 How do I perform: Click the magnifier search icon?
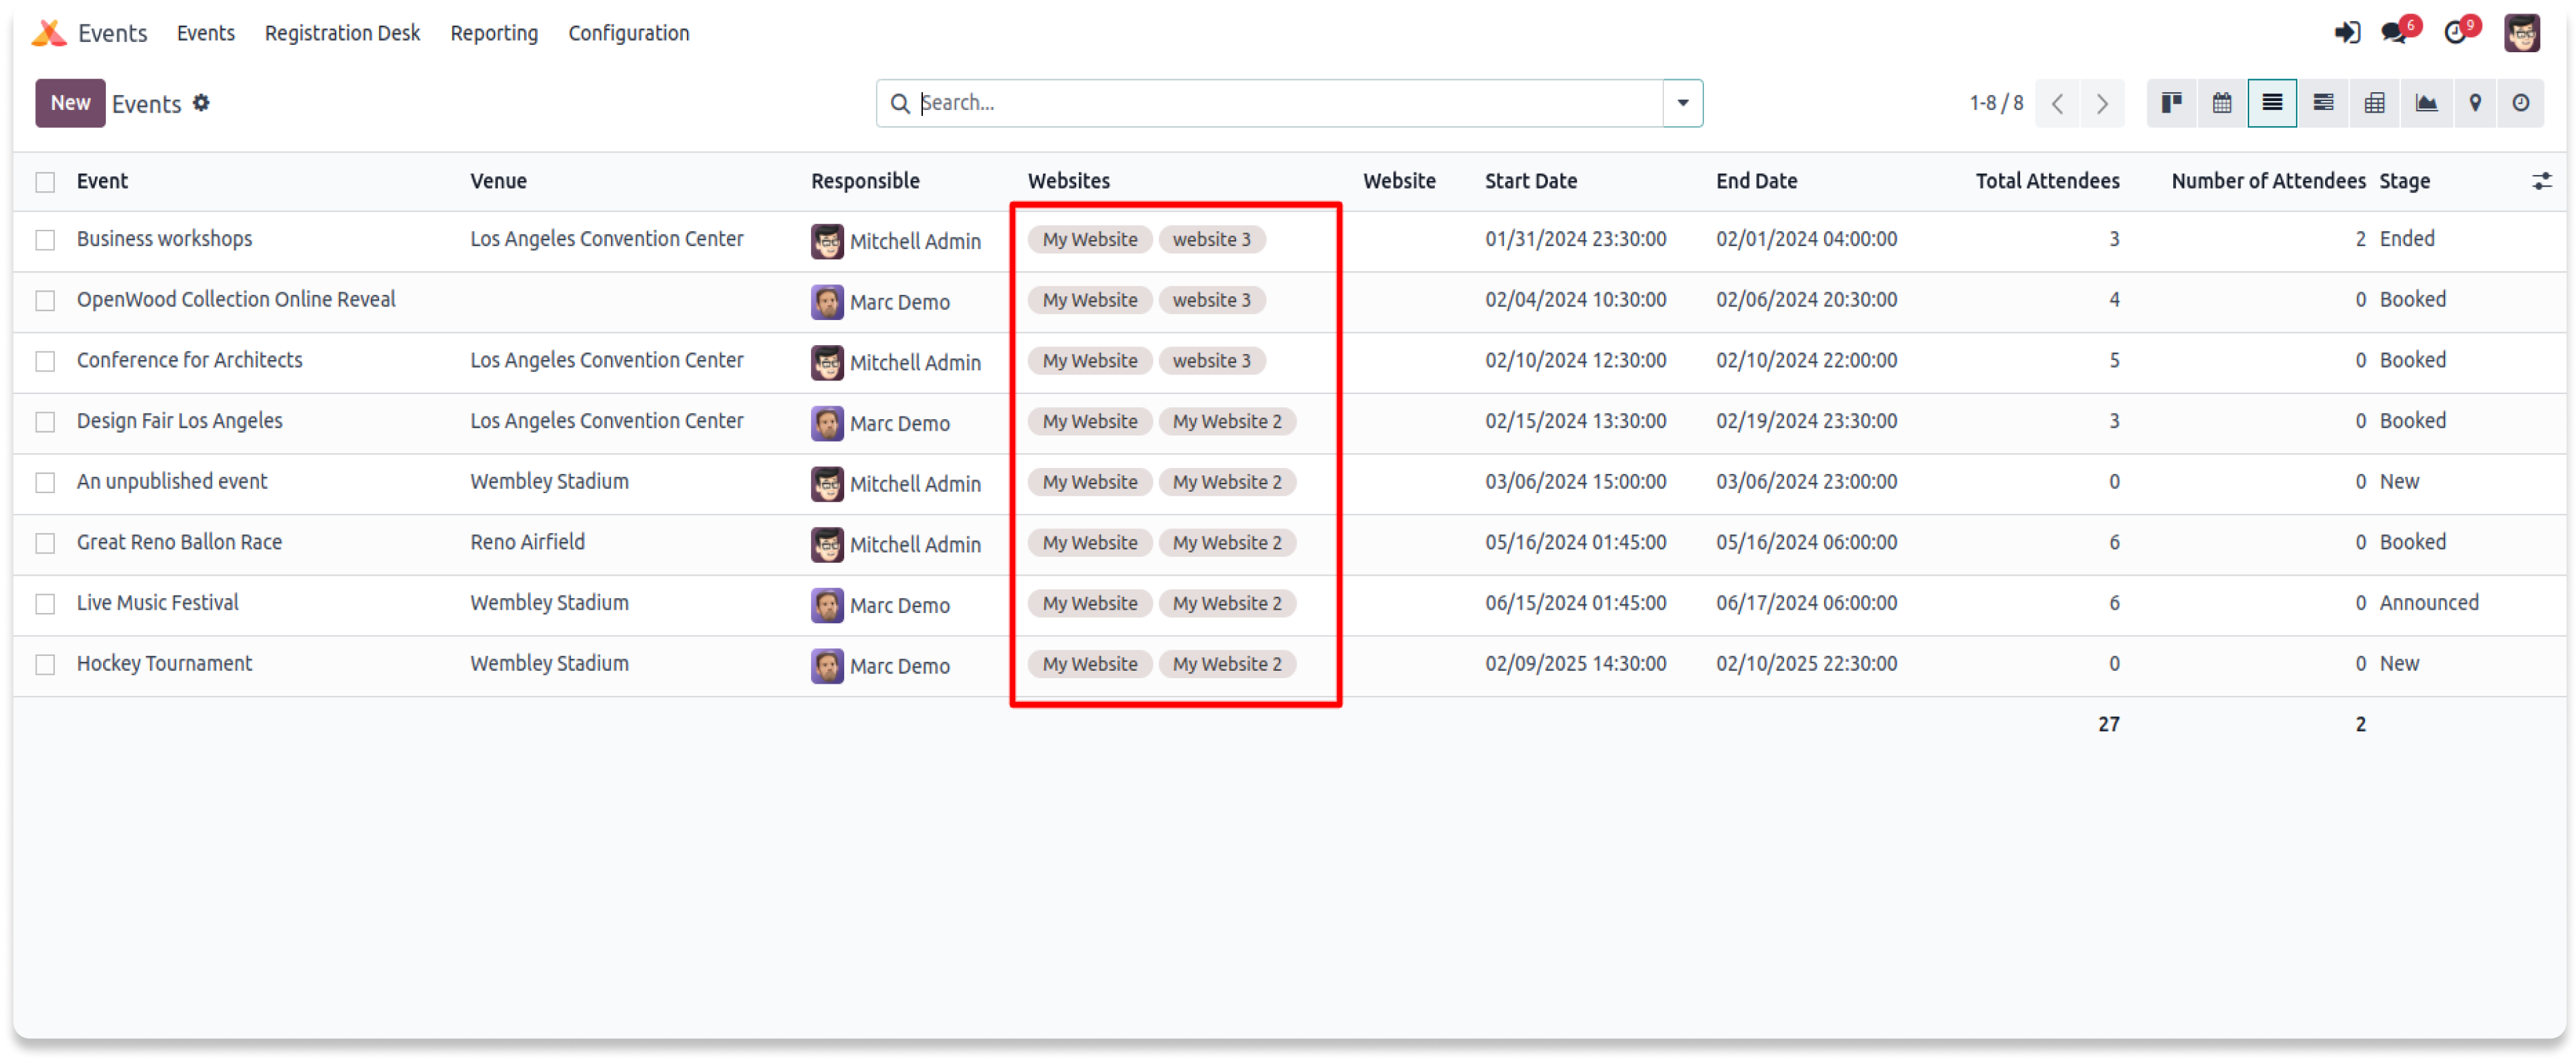pyautogui.click(x=899, y=103)
